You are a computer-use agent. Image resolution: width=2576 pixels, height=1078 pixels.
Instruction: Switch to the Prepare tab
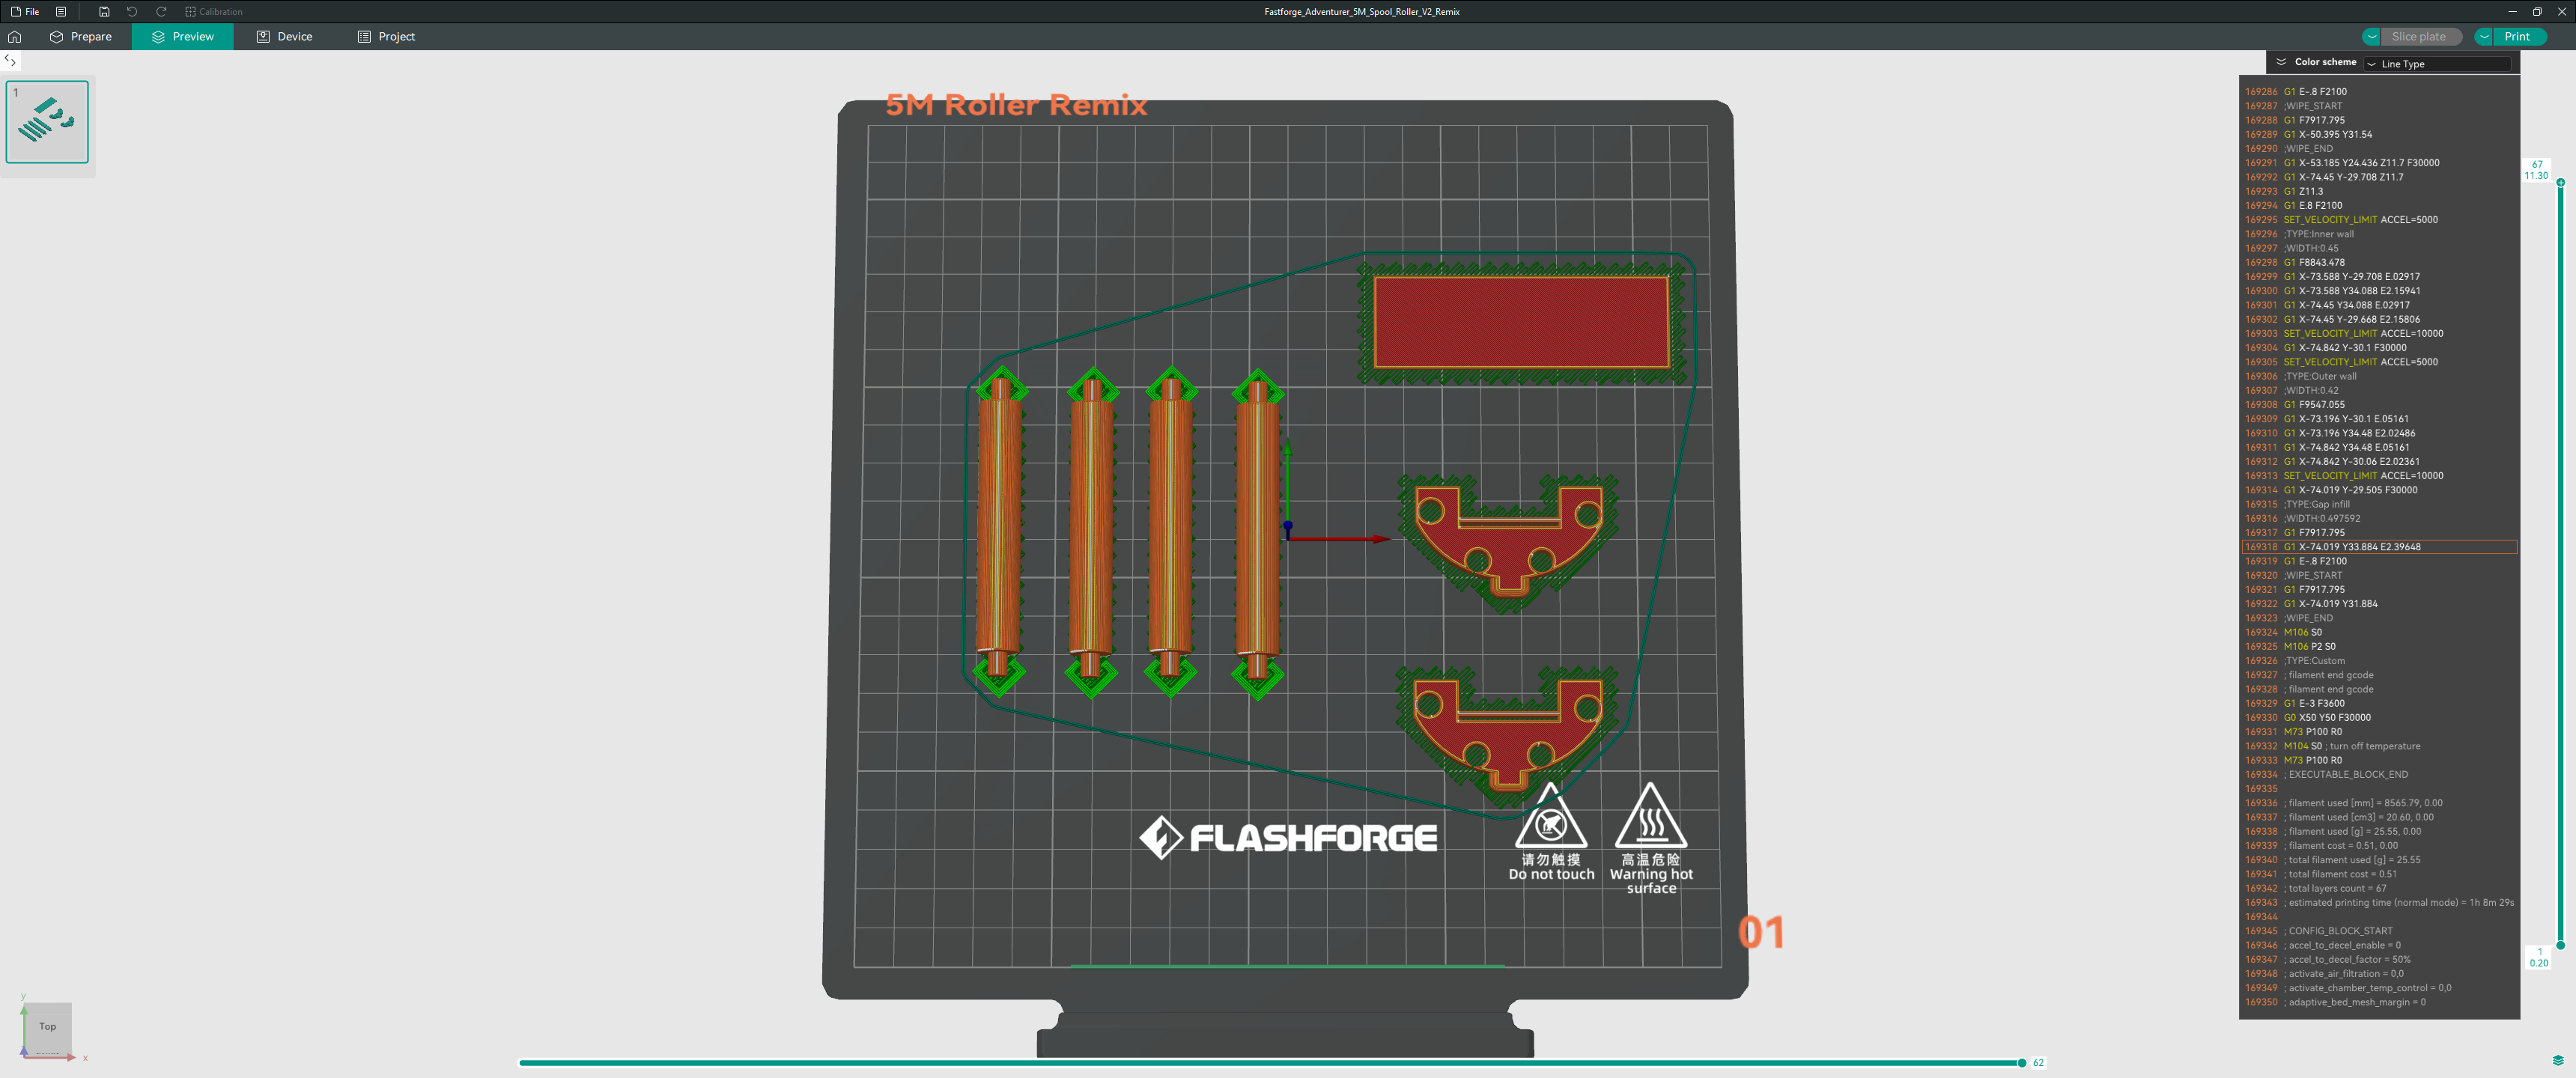tap(81, 37)
